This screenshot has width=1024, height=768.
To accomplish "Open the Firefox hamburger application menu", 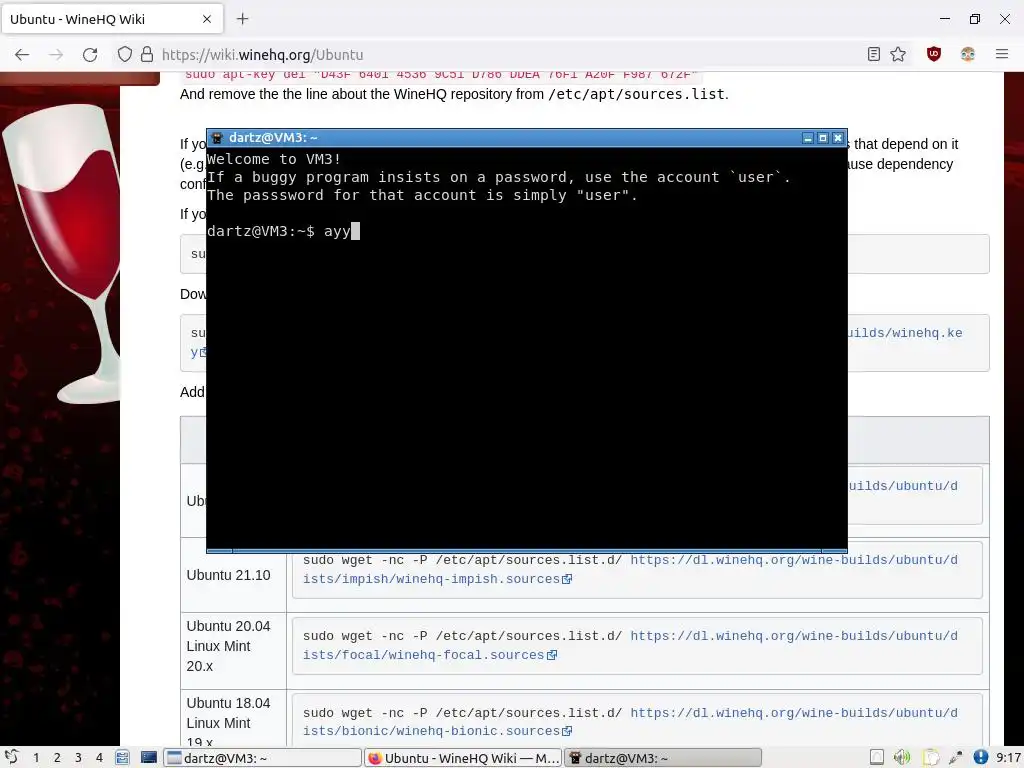I will pos(1002,54).
